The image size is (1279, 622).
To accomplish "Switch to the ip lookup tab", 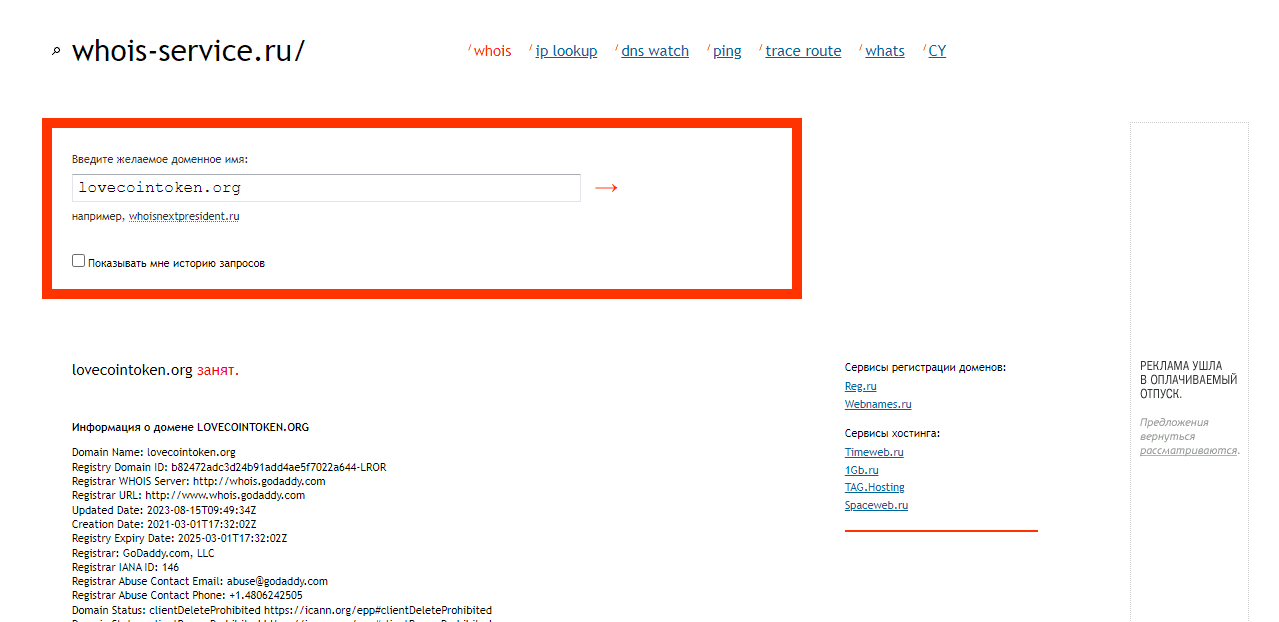I will click(566, 51).
